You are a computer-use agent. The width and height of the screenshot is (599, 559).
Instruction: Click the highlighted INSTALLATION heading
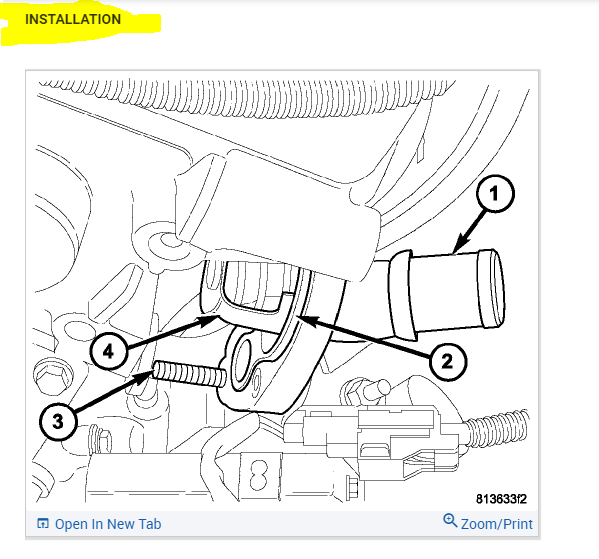(73, 19)
